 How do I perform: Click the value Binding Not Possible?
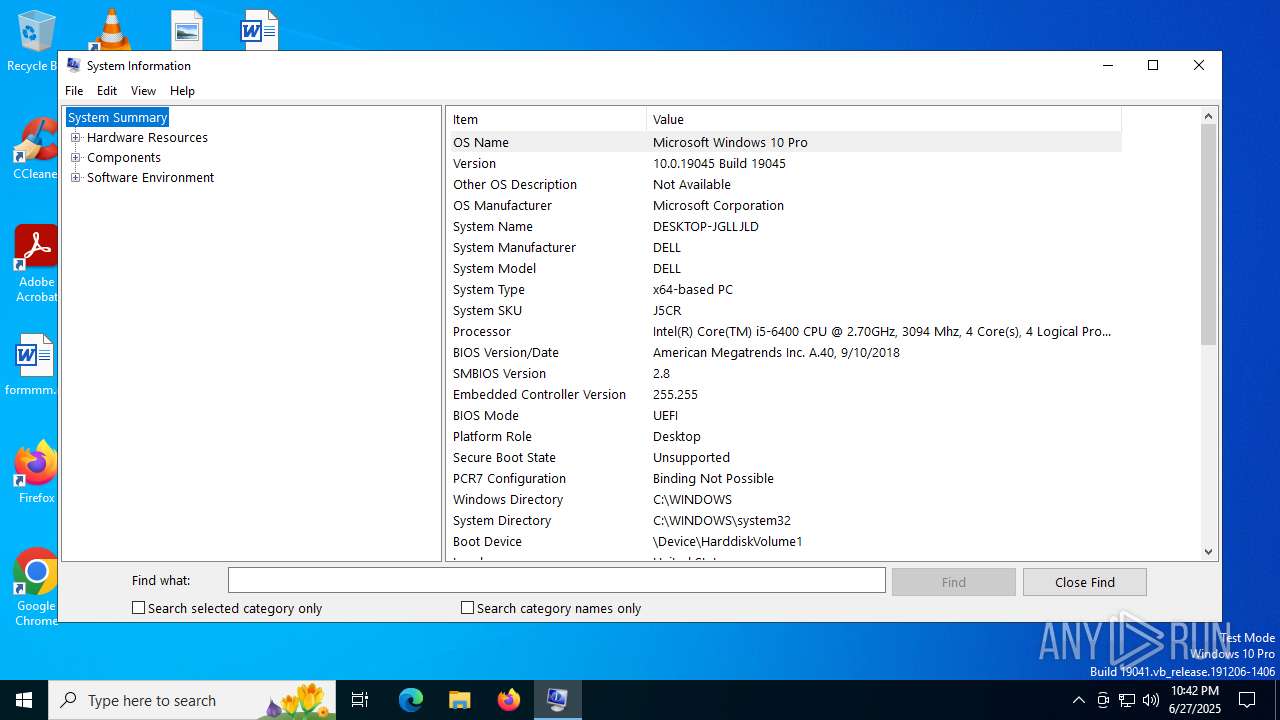[713, 478]
